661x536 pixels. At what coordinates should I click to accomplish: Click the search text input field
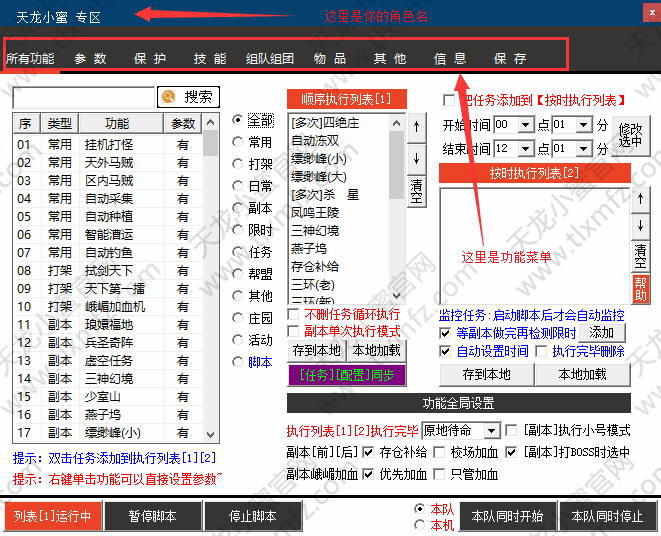coord(83,97)
